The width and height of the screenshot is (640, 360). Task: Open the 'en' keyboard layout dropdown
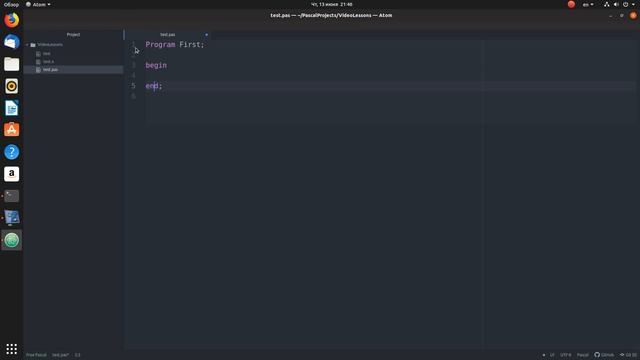tap(588, 4)
